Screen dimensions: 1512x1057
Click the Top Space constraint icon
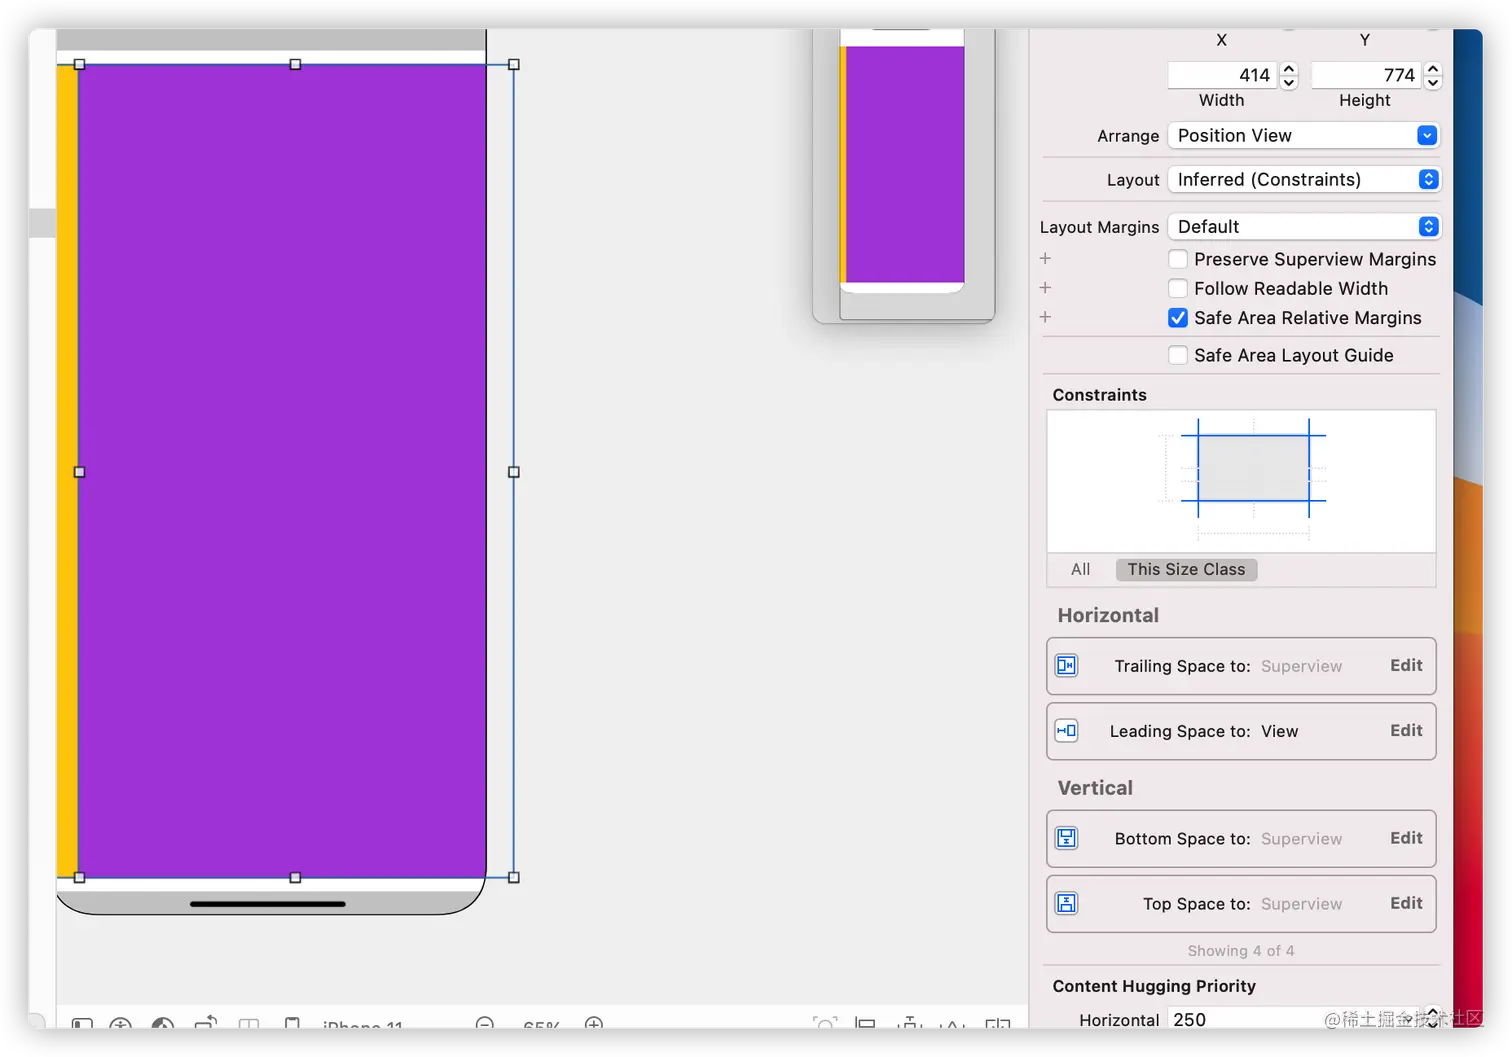[x=1067, y=904]
